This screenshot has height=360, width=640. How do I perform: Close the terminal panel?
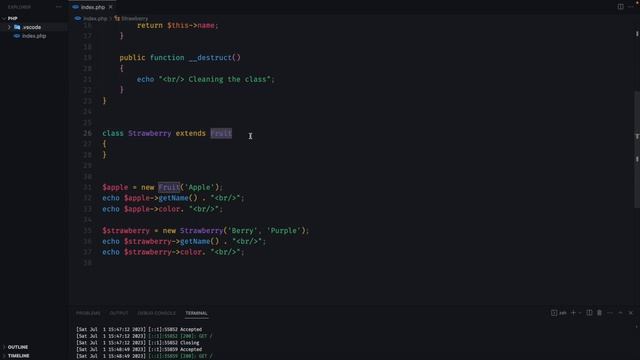coord(631,313)
